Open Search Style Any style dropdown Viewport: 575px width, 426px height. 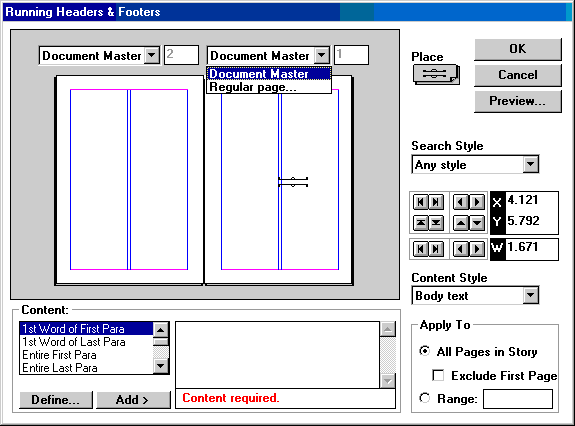coord(531,164)
